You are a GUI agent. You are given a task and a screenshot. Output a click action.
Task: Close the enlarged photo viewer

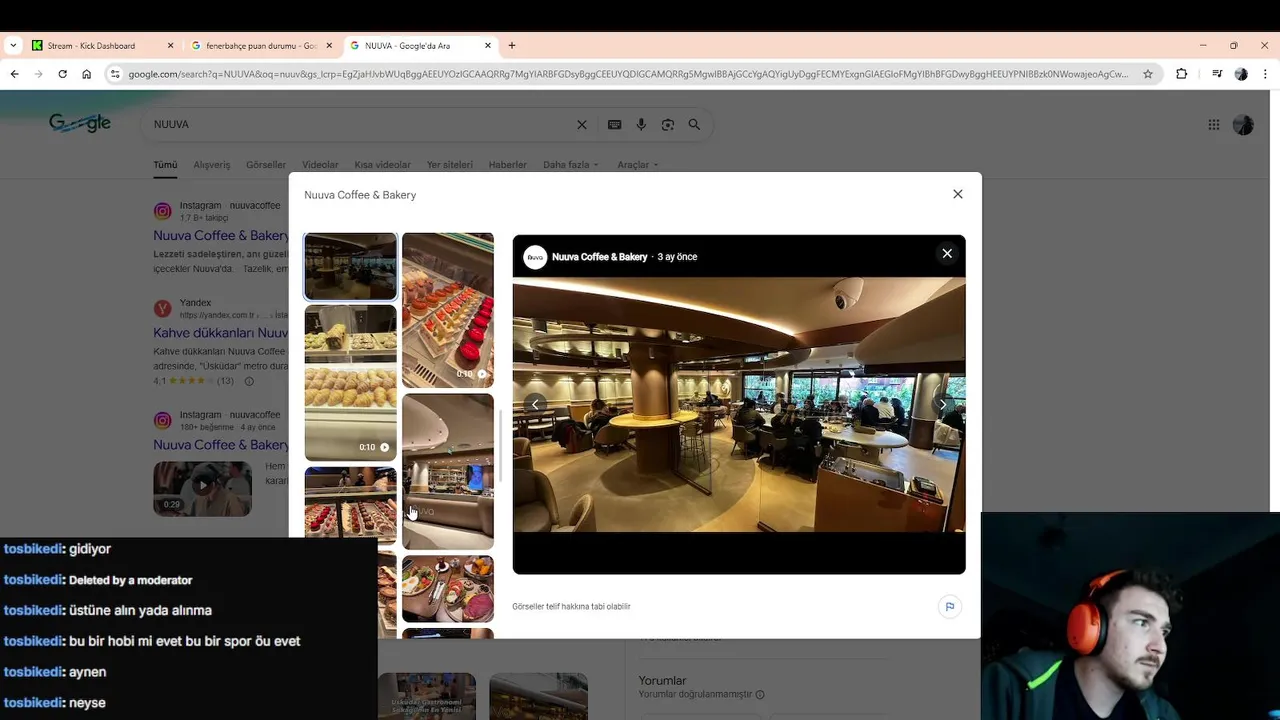click(x=947, y=253)
